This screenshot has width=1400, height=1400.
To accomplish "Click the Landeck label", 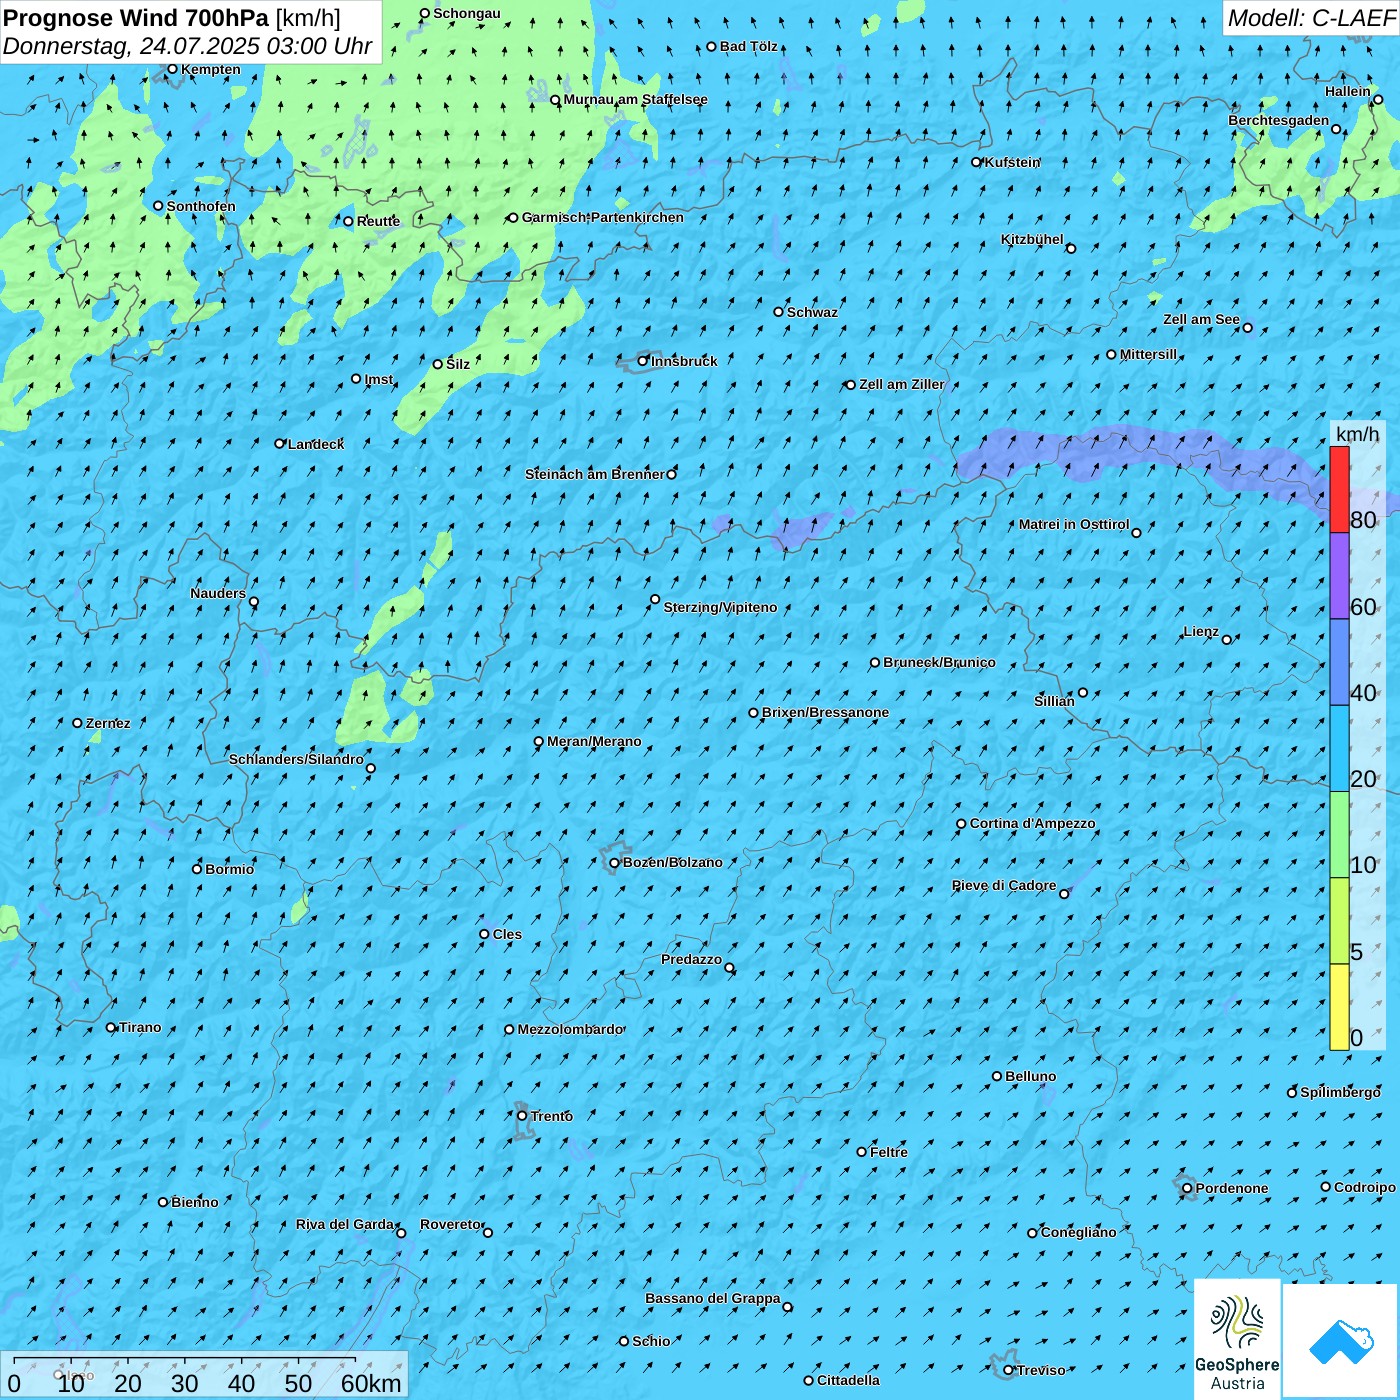I will 316,444.
